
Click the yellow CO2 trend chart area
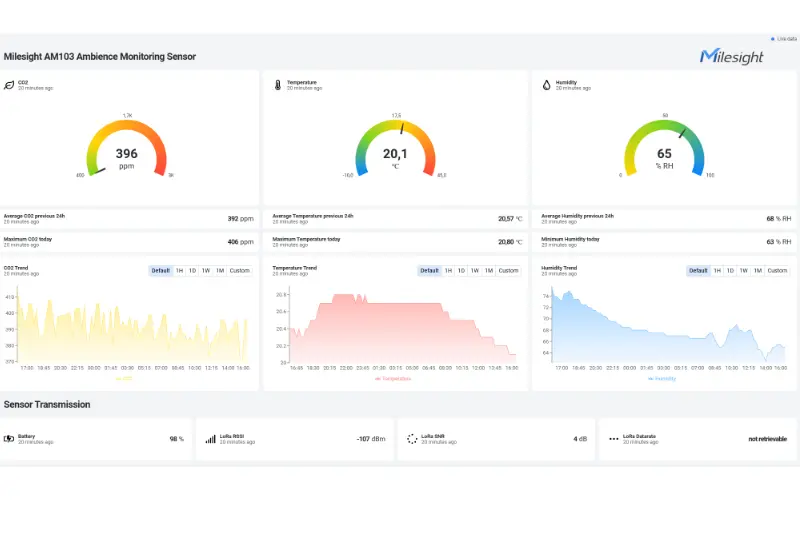(133, 326)
